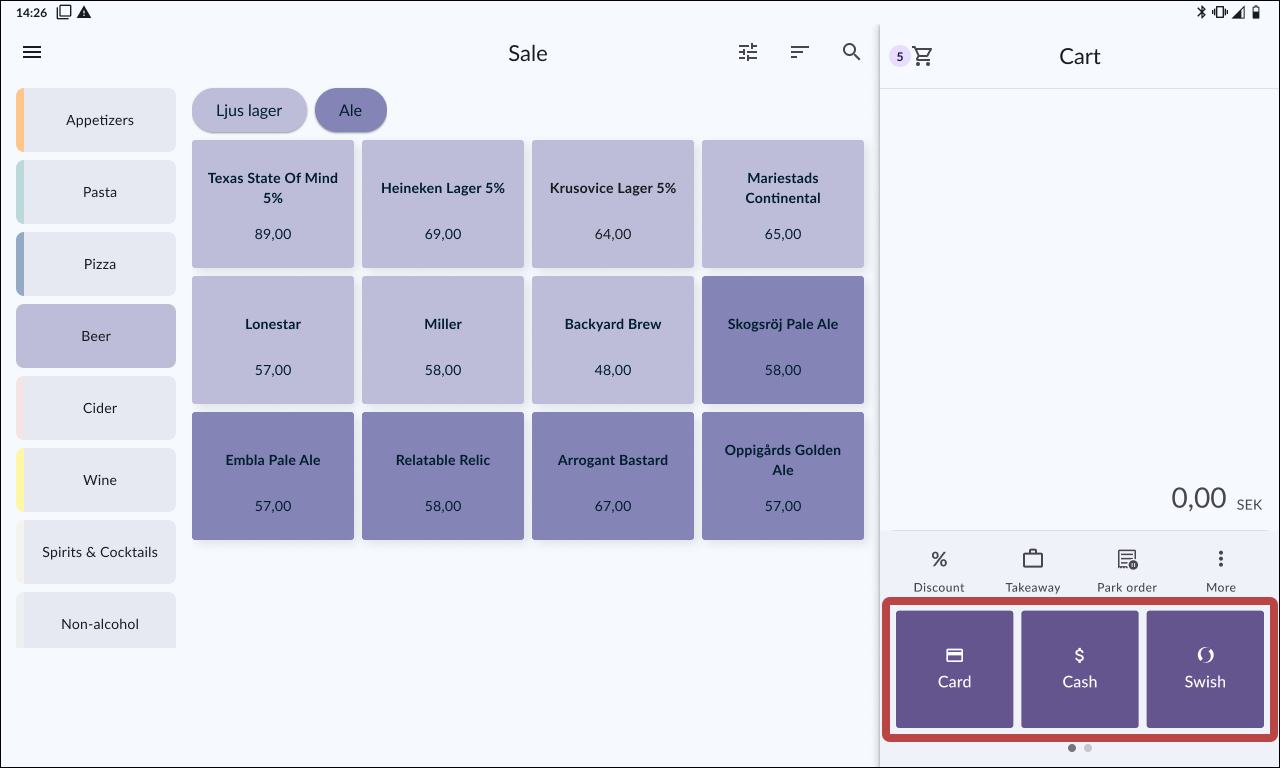The image size is (1280, 768).
Task: Toggle the Ljus lager filter chip
Action: (249, 110)
